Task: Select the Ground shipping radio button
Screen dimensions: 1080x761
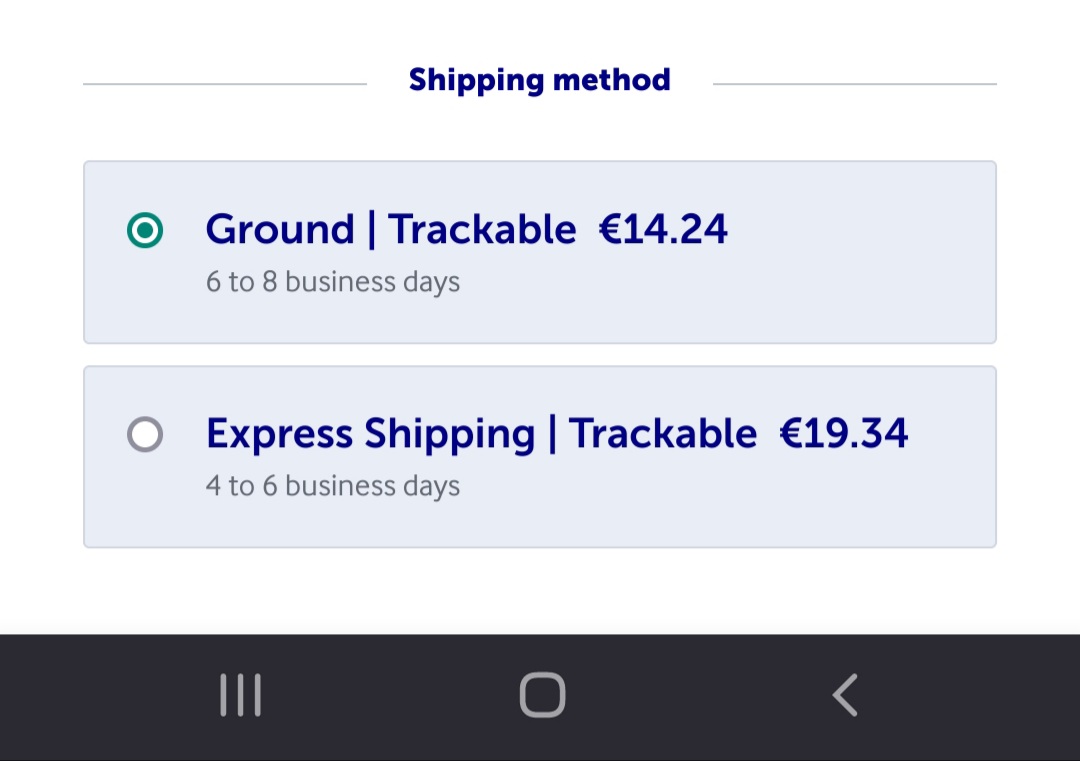Action: [x=145, y=231]
